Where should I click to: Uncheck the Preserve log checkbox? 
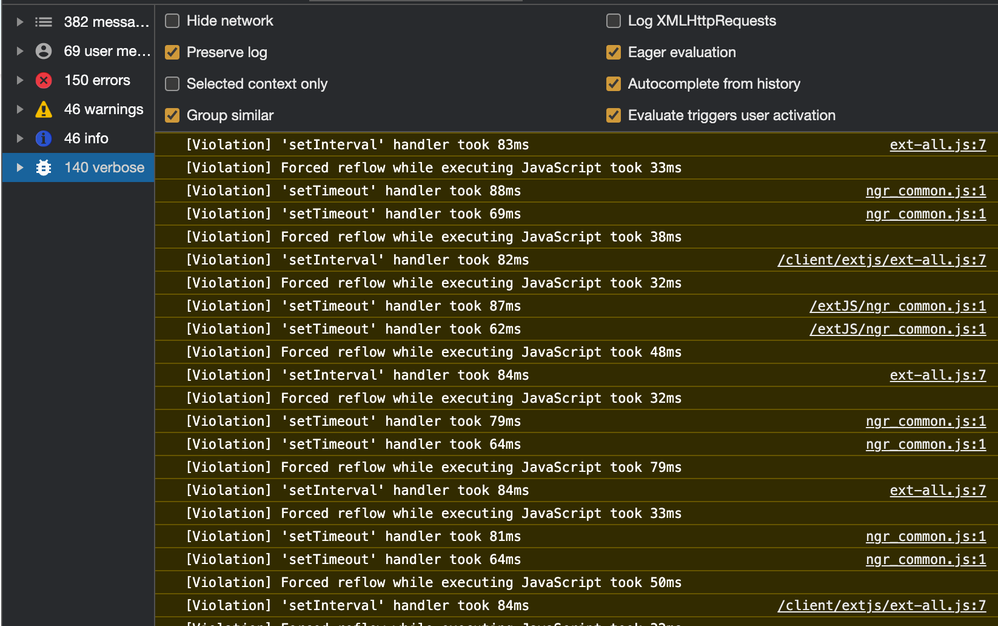(172, 52)
